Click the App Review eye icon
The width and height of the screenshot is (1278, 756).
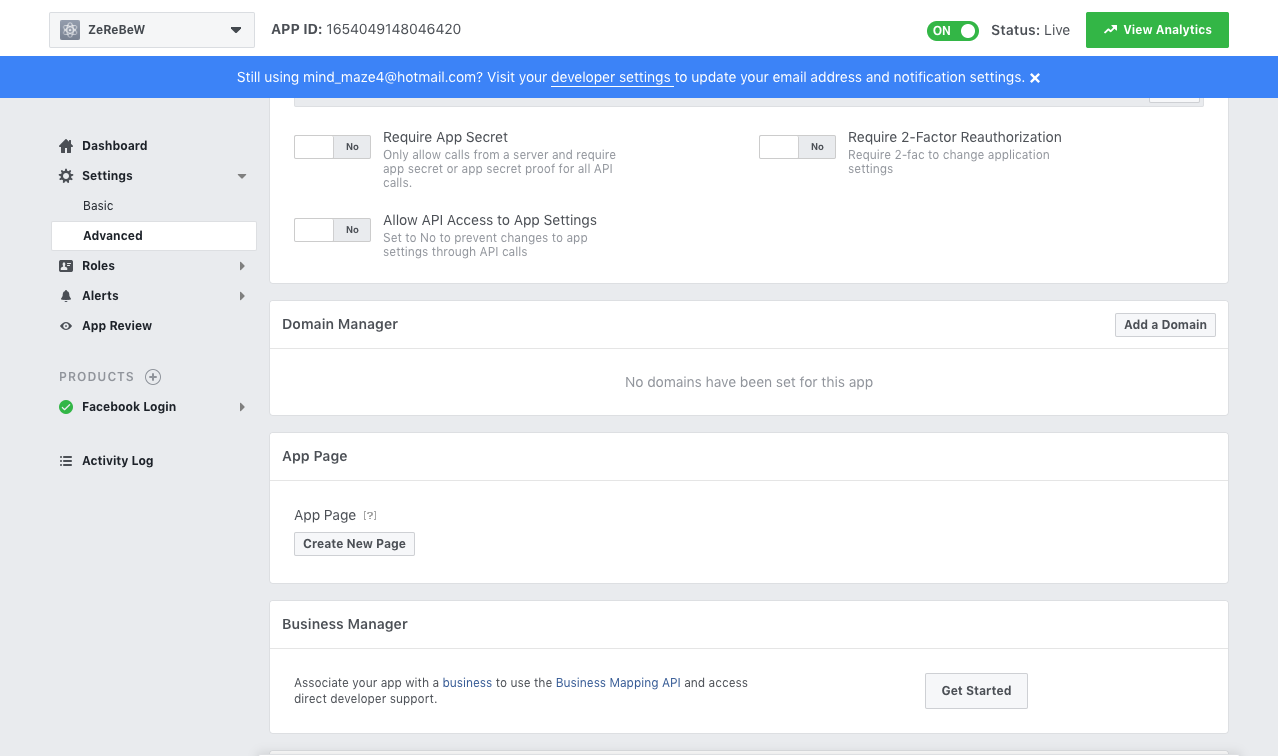click(66, 326)
